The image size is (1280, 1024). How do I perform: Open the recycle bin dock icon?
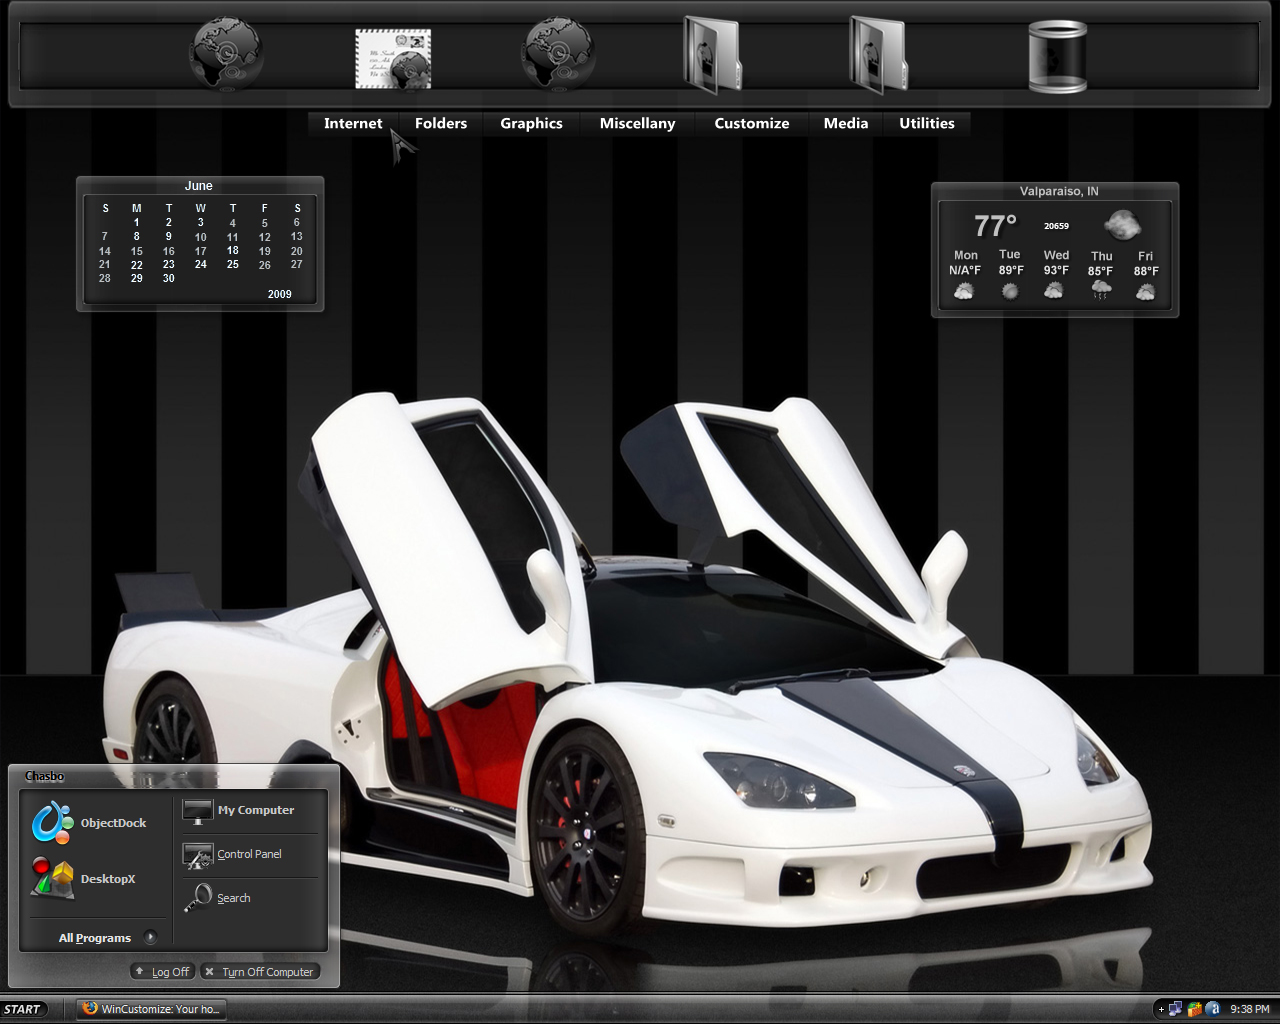(1057, 57)
